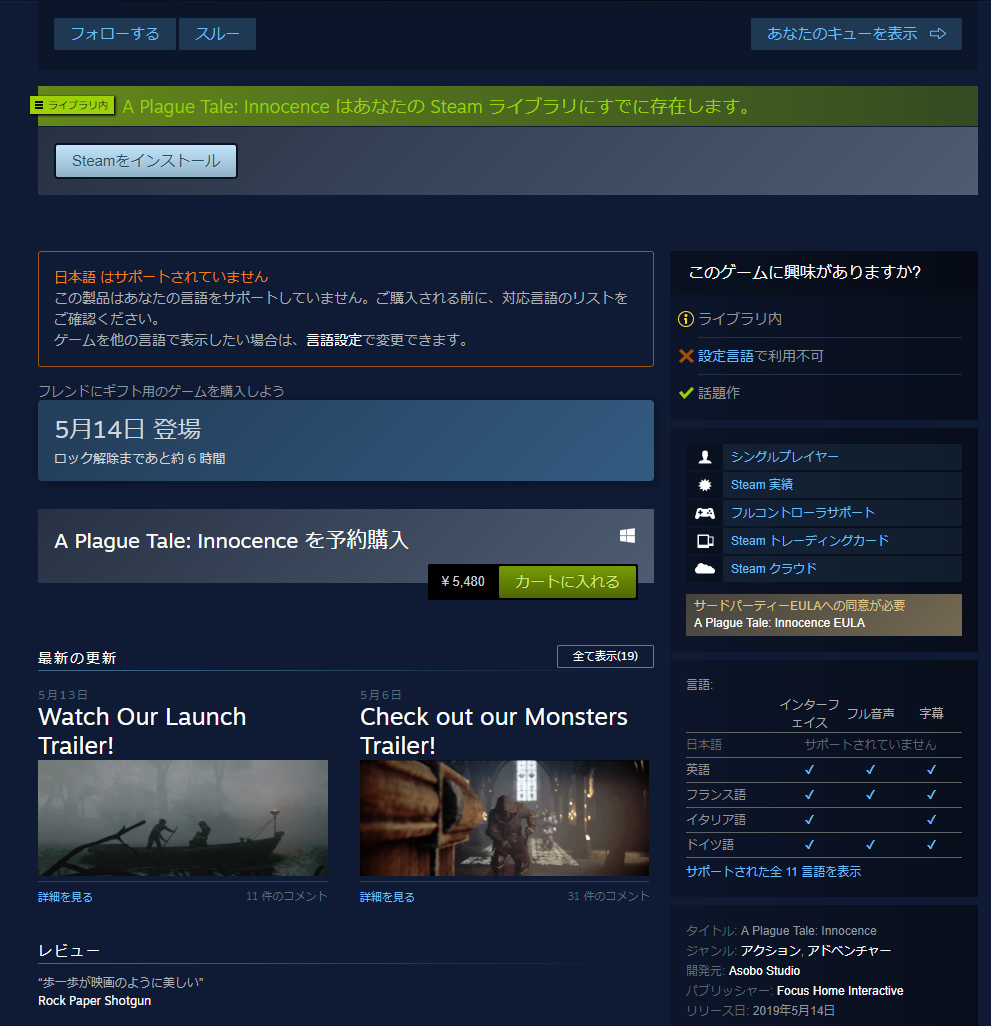Click the Windows platform icon
Screen dimensions: 991x1026
[x=627, y=537]
